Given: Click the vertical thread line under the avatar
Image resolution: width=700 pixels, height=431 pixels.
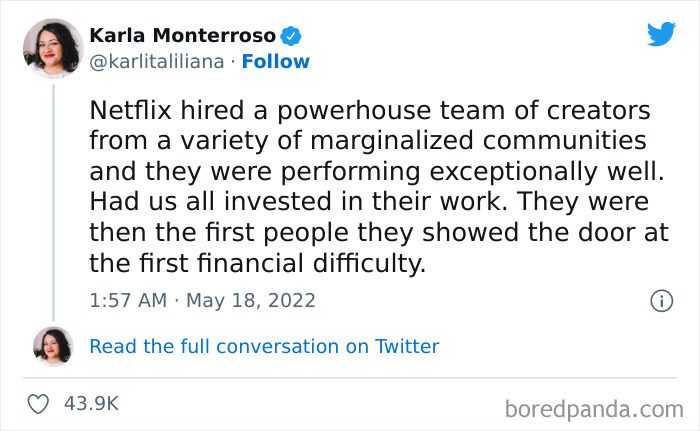Looking at the screenshot, I should tap(52, 200).
